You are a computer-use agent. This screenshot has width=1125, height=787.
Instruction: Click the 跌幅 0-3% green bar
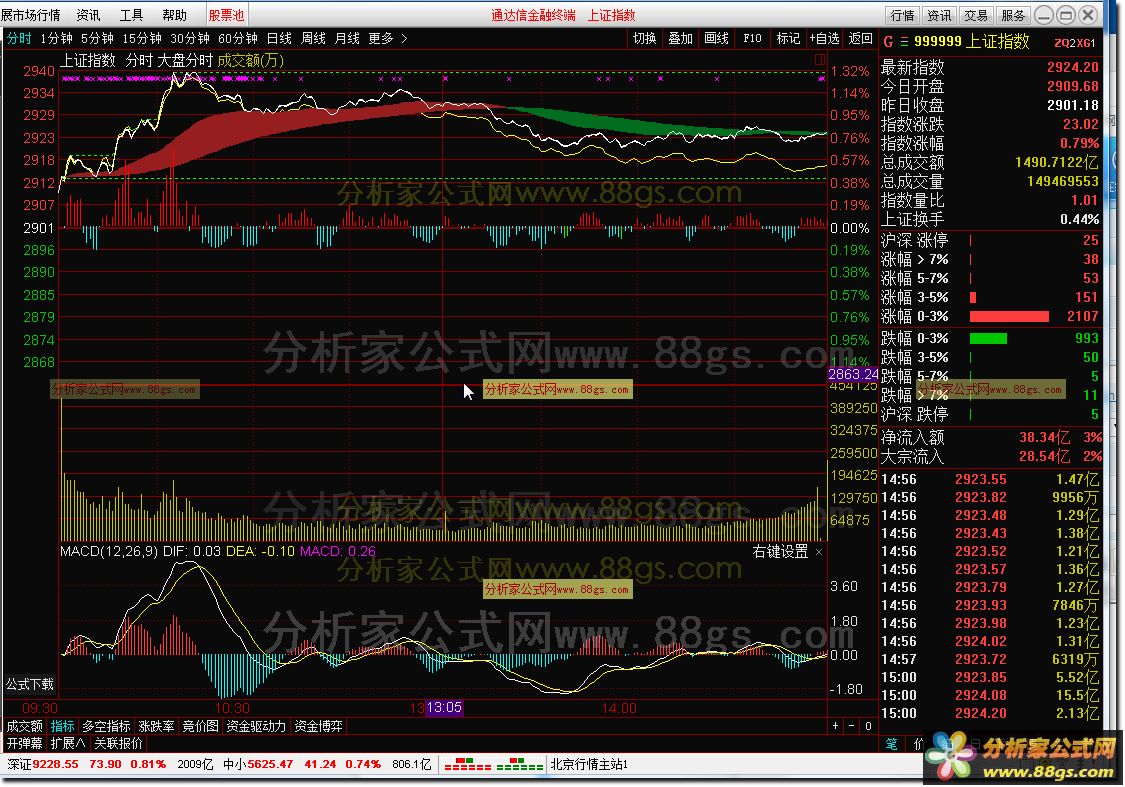988,339
